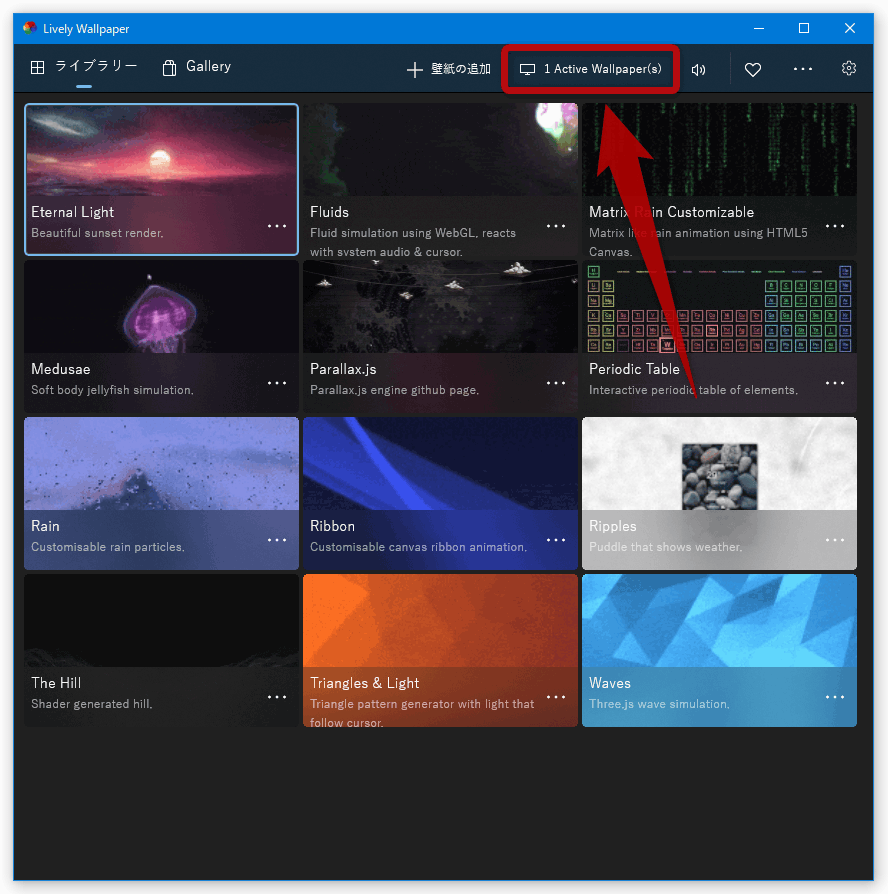Select the Eternal Light wallpaper thumbnail
The image size is (888, 894).
click(161, 151)
